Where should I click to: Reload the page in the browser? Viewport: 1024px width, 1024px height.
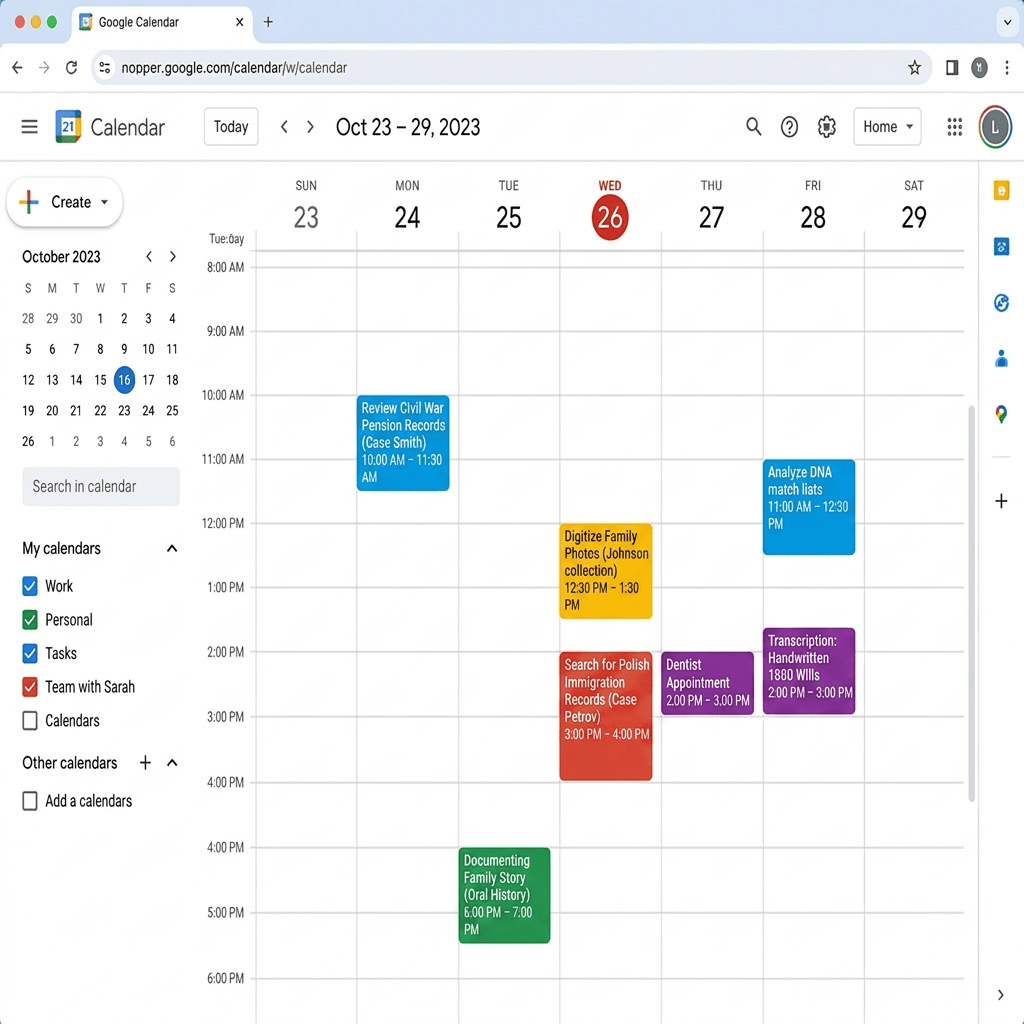coord(71,67)
